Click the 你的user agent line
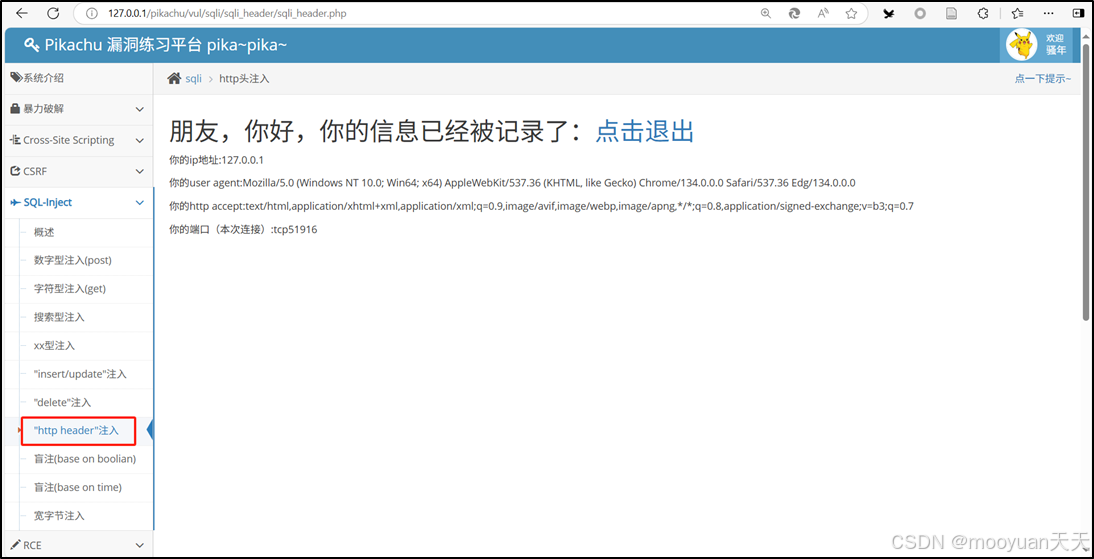 coord(512,183)
